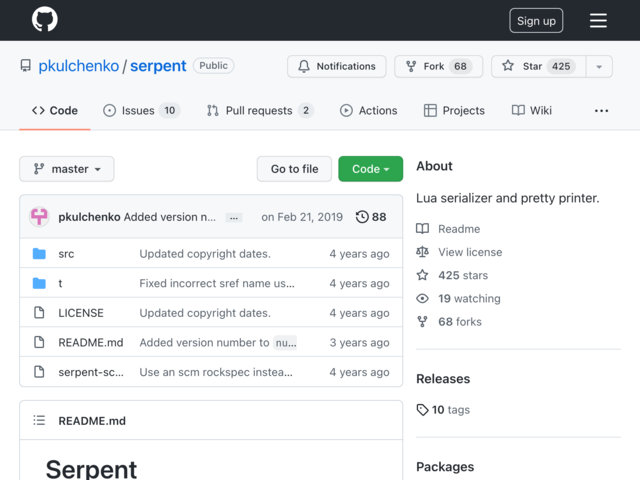Click the Sign up button
Image resolution: width=640 pixels, height=480 pixels.
[x=536, y=20]
